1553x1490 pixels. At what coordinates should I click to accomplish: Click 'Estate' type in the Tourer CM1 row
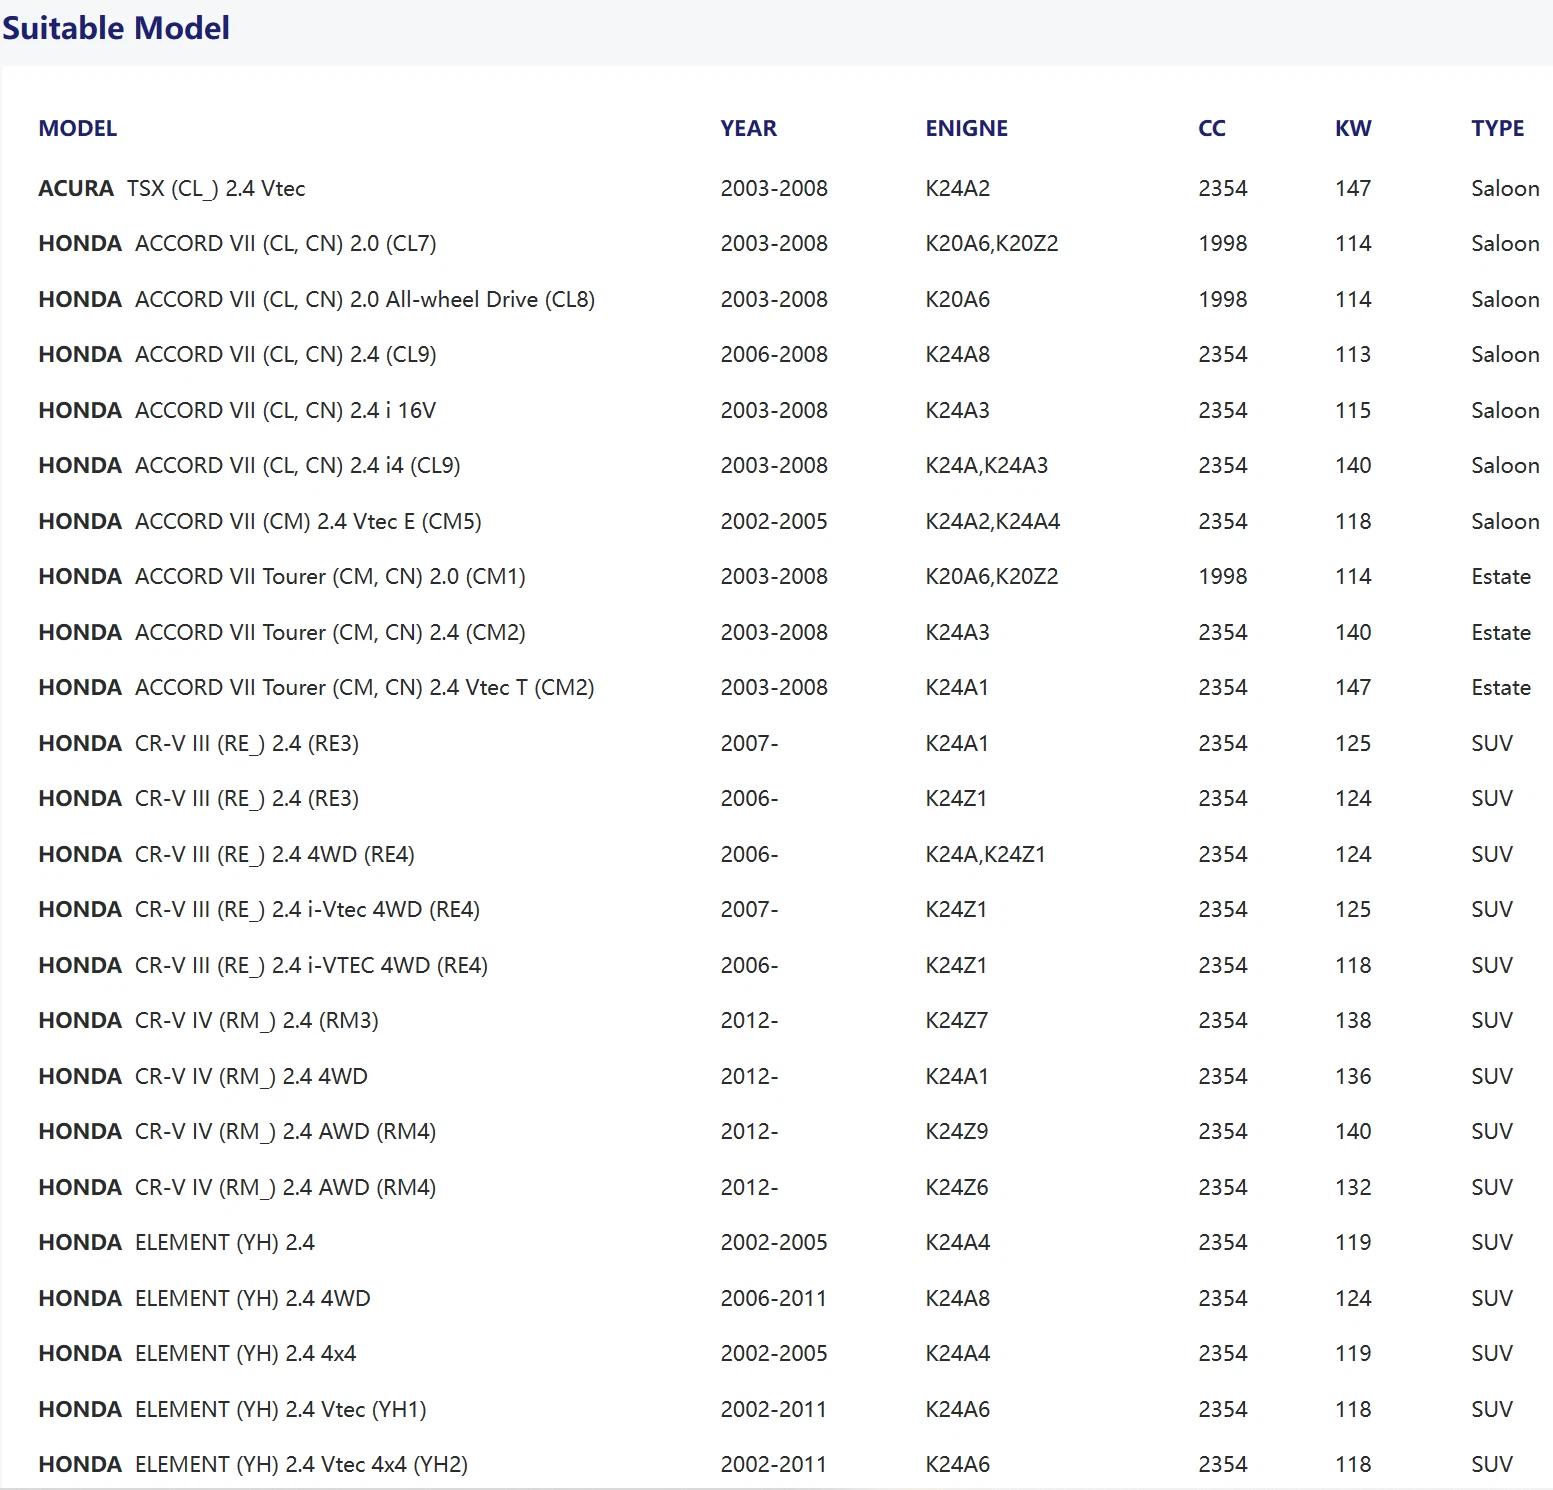(x=1501, y=576)
